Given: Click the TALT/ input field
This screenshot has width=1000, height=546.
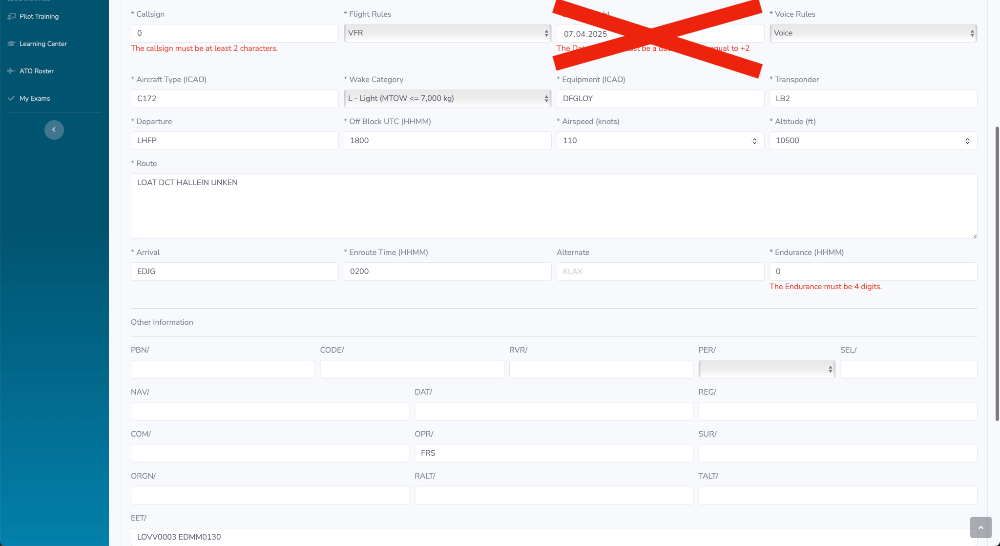Looking at the screenshot, I should (x=838, y=496).
